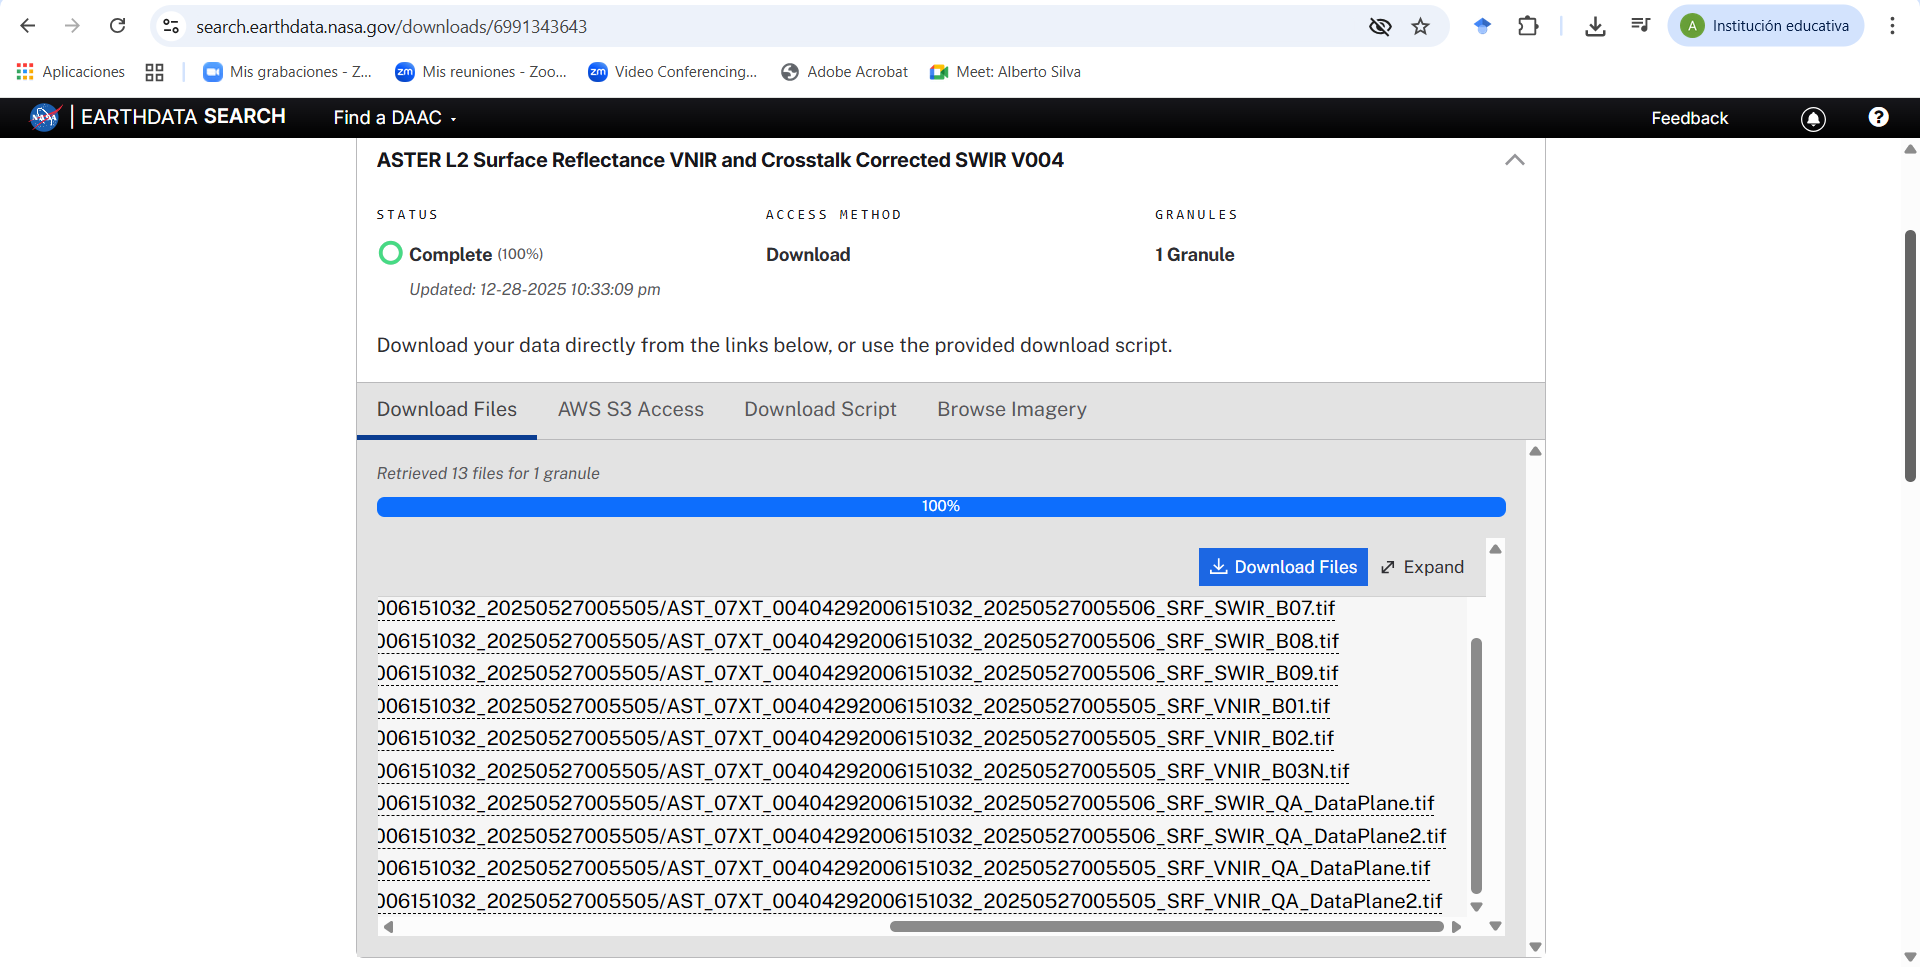
Task: Open the SRF_VNIR_B03N.tif file link
Action: pos(863,771)
